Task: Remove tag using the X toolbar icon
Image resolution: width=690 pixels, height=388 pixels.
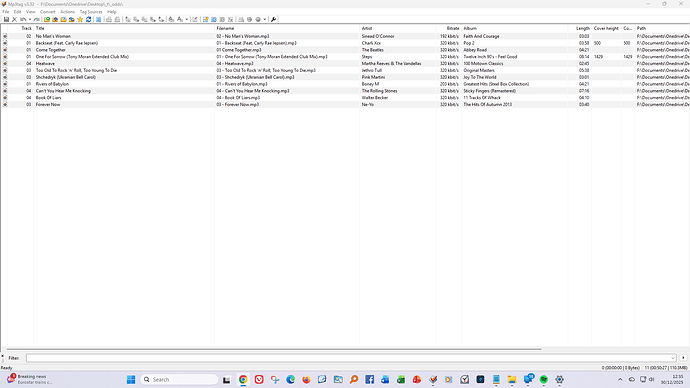Action: 14,19
